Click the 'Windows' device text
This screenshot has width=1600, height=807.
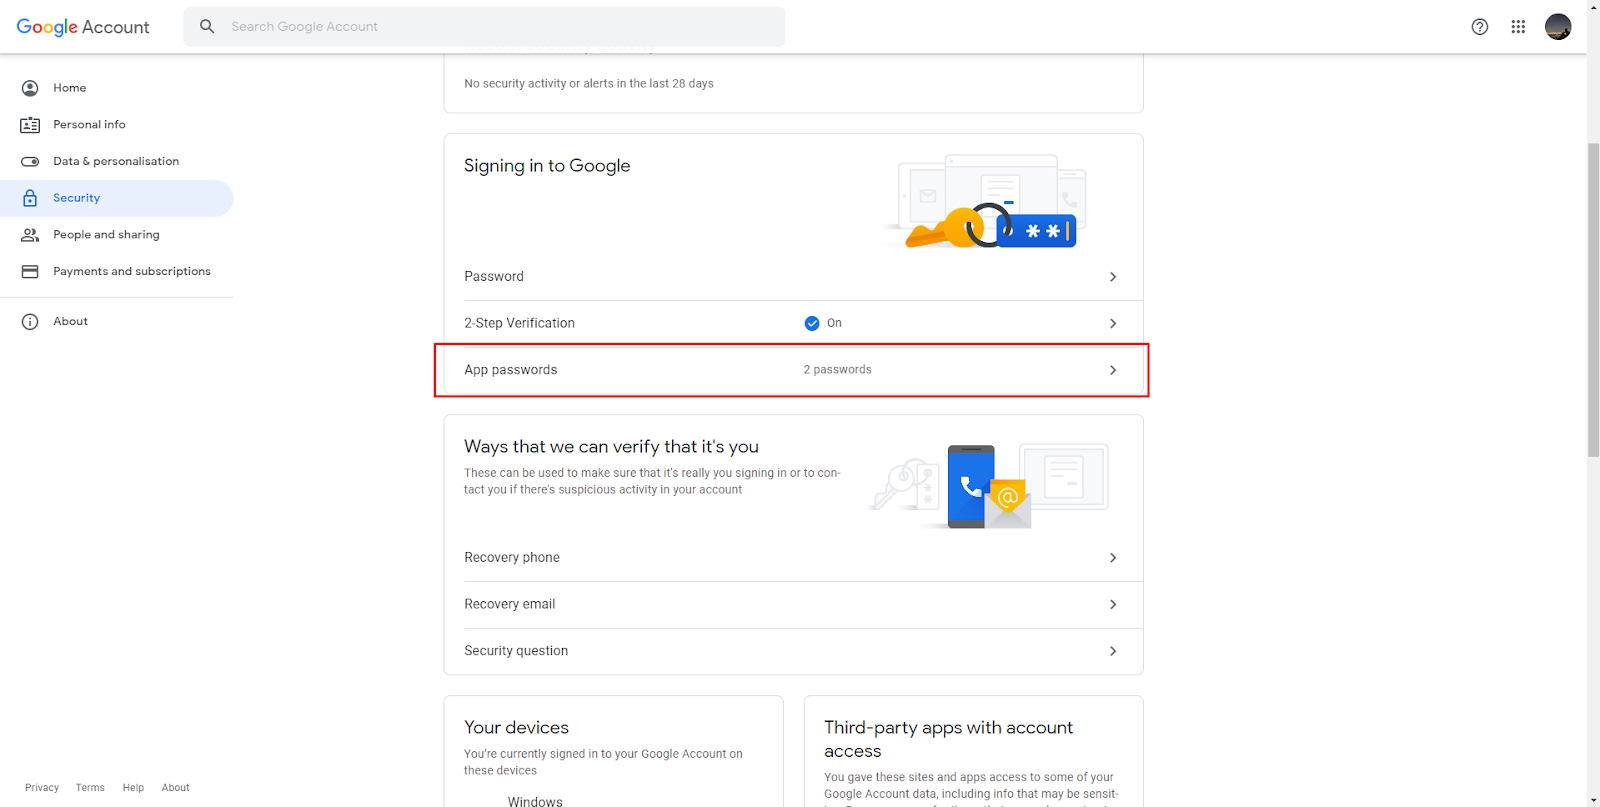tap(535, 801)
